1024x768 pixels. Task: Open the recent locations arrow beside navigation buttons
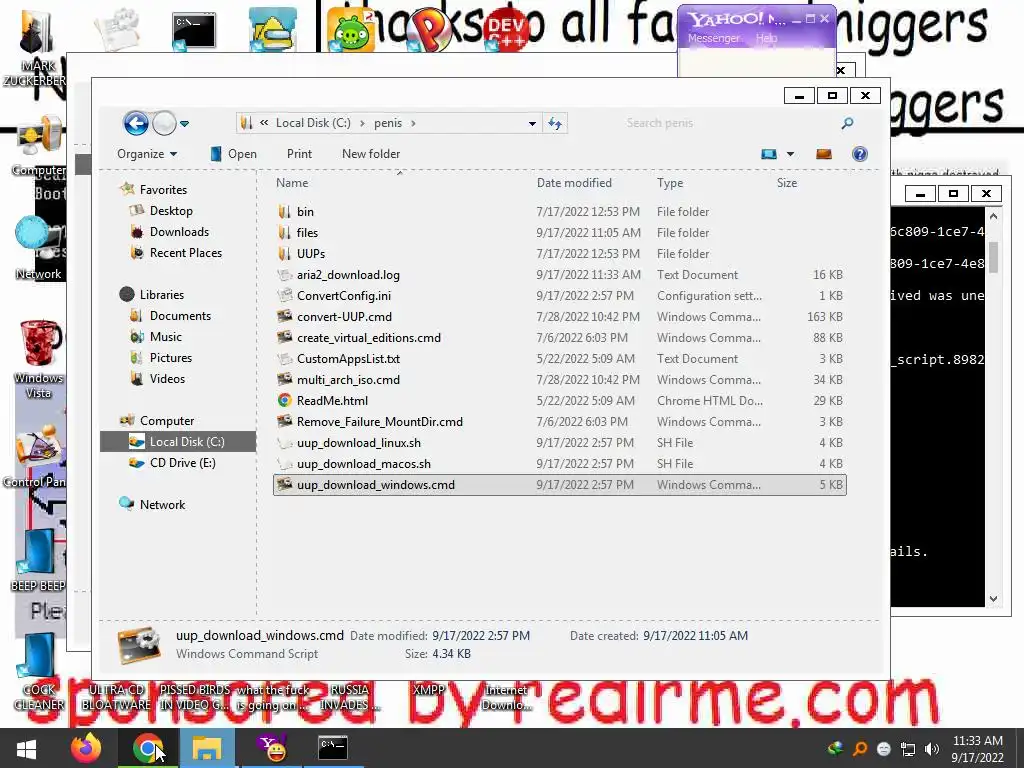tap(185, 123)
